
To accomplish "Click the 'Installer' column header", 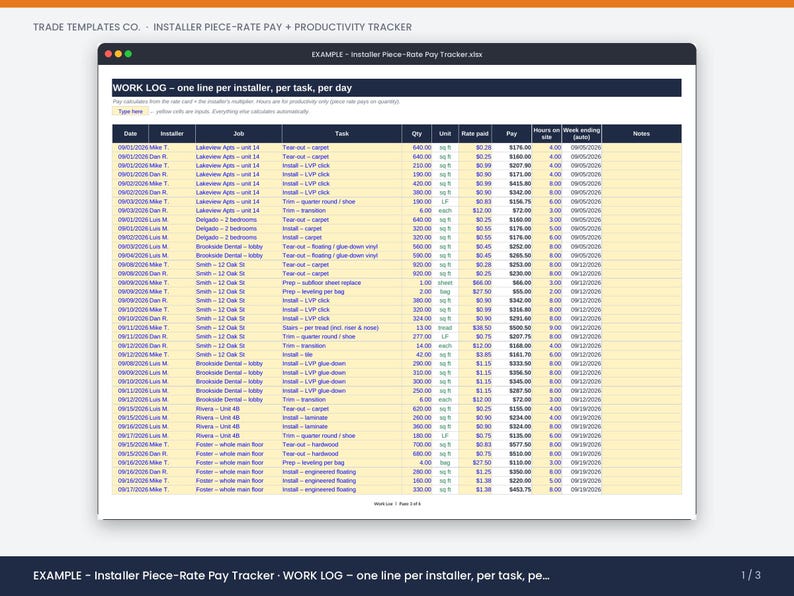I will [172, 134].
